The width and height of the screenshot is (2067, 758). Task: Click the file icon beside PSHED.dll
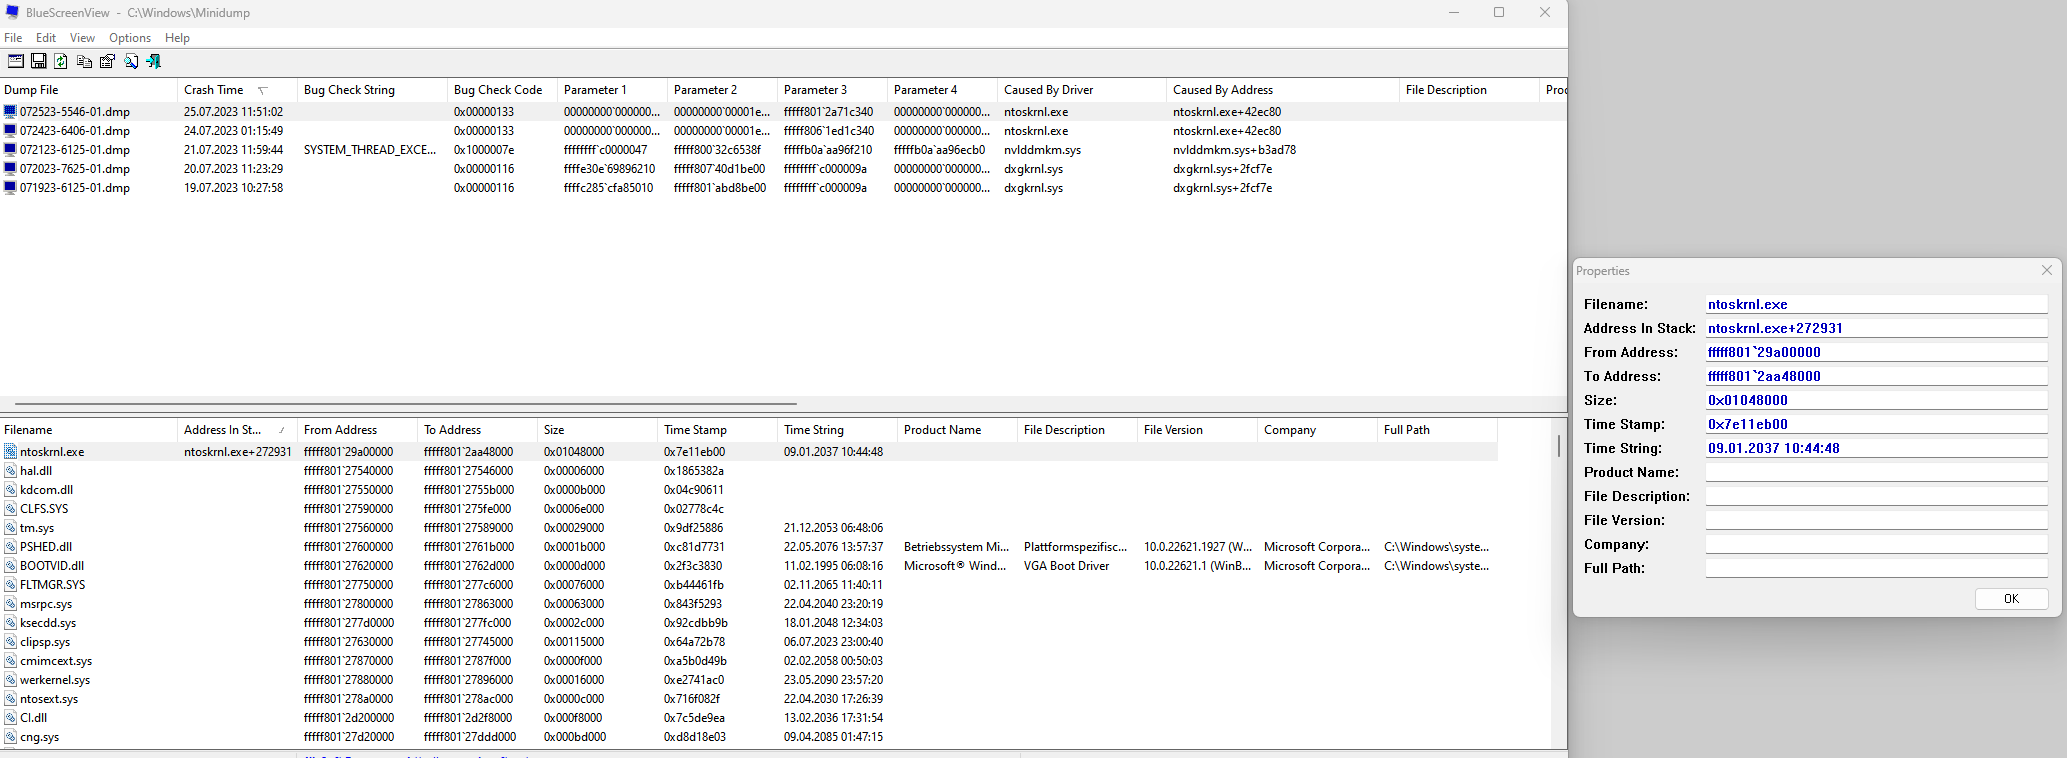pyautogui.click(x=11, y=547)
